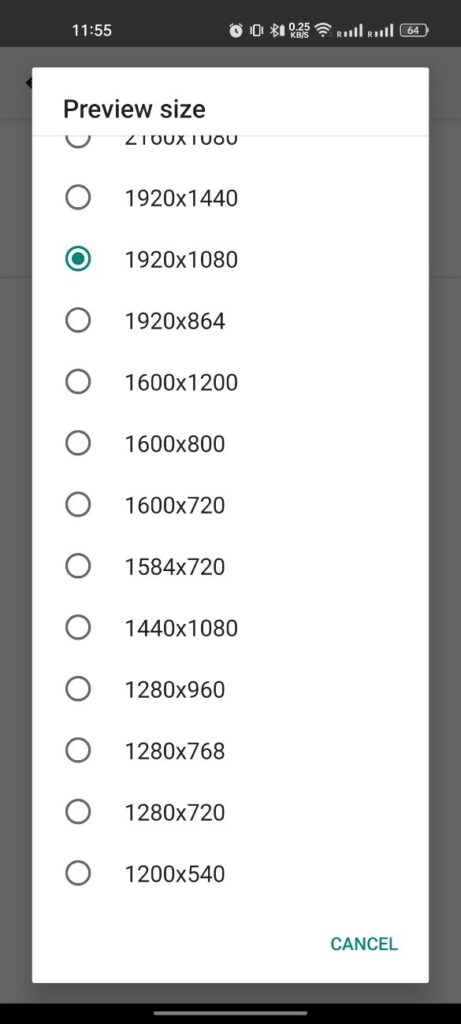Tap the battery level indicator
Viewport: 461px width, 1024px height.
(414, 30)
